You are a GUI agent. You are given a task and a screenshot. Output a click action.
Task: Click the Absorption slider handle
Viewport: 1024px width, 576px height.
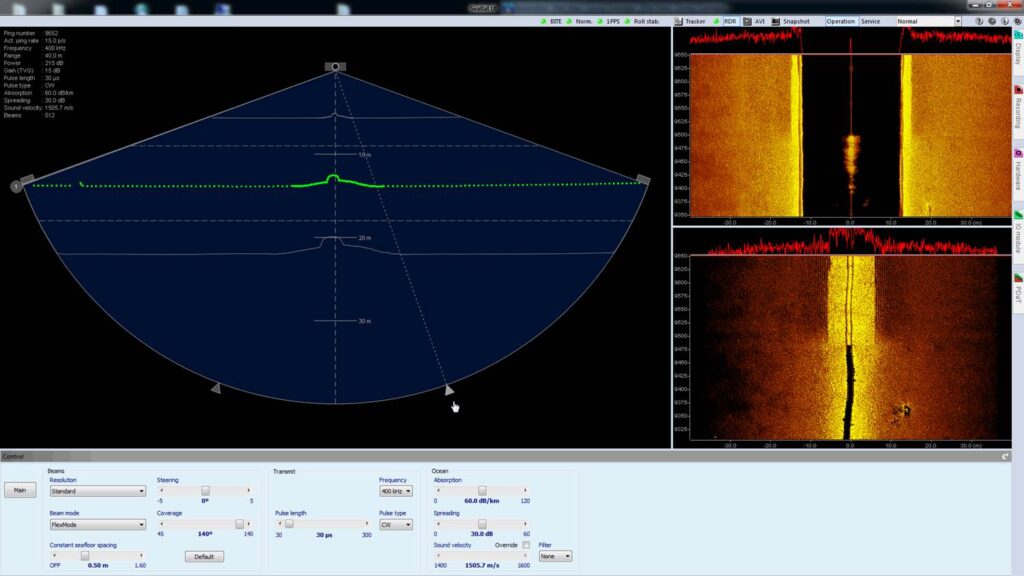[x=482, y=491]
